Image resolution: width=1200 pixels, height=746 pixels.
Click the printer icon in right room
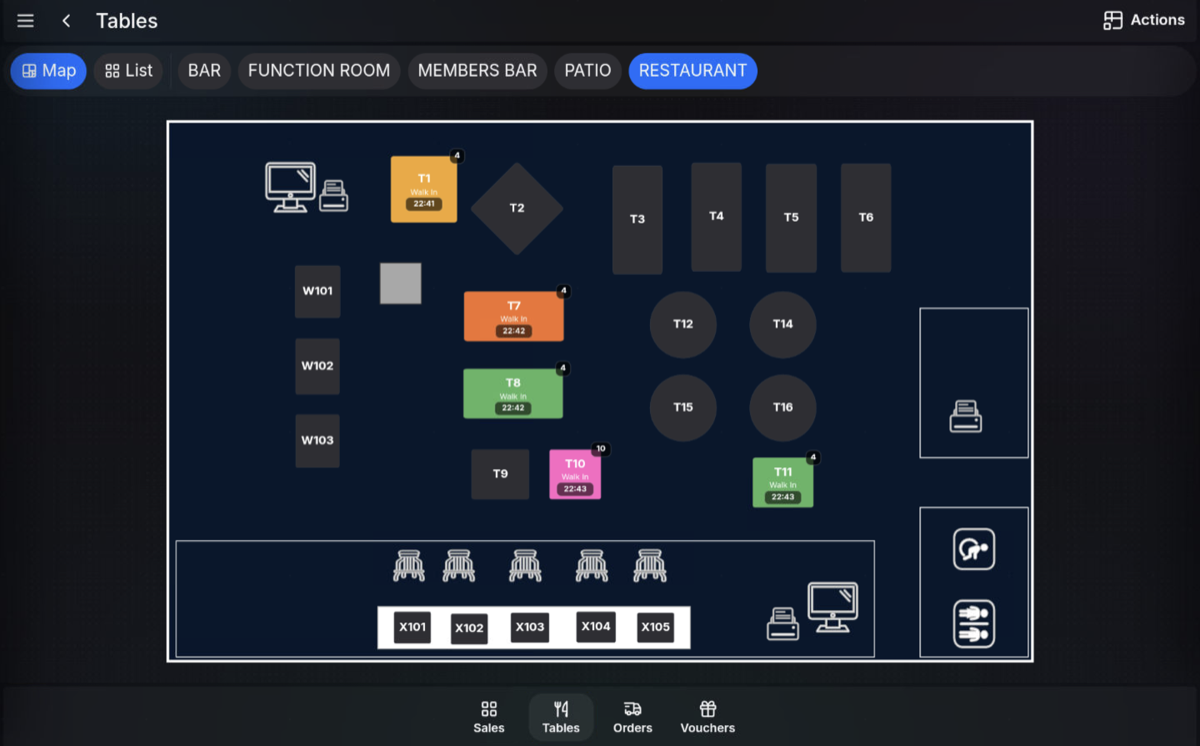pyautogui.click(x=966, y=416)
